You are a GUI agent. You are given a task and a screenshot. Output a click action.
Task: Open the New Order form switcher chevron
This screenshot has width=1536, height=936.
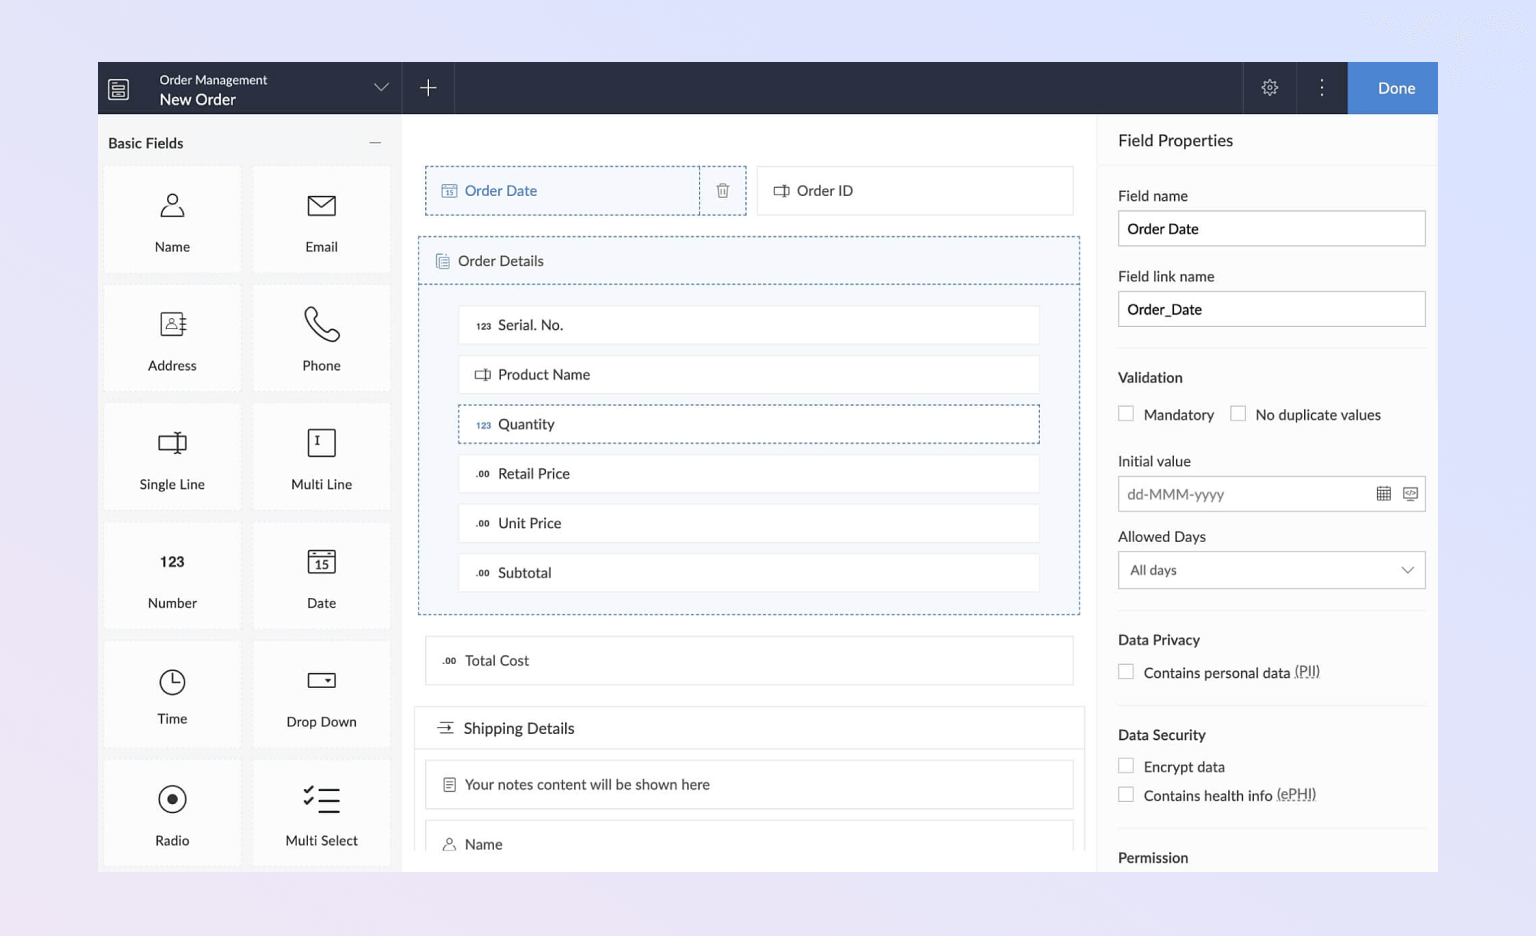point(381,88)
